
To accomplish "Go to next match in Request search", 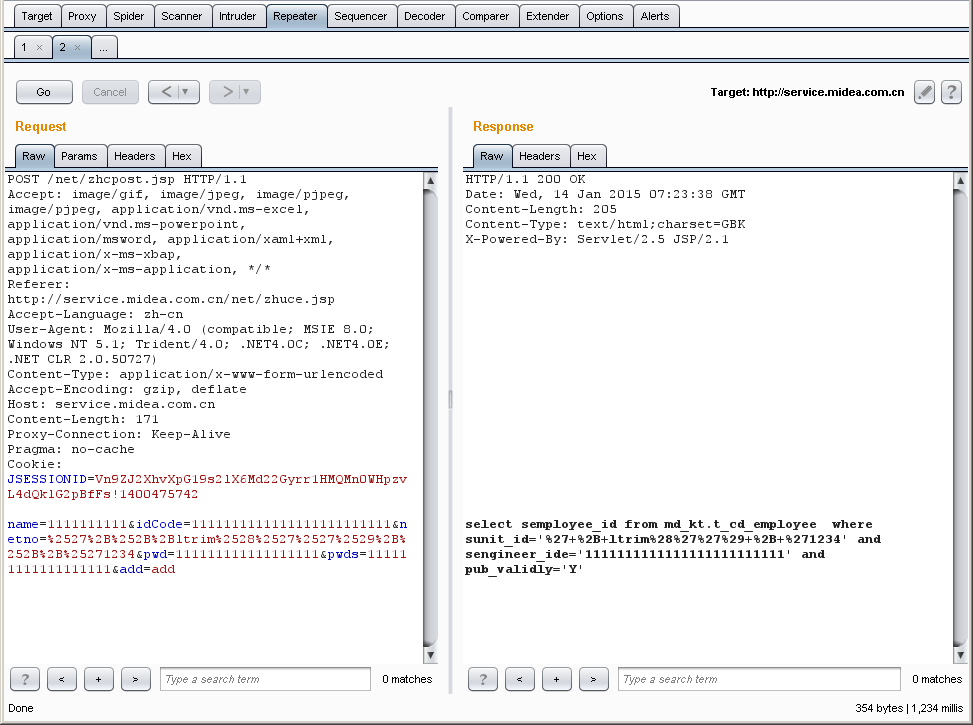I will tap(135, 679).
